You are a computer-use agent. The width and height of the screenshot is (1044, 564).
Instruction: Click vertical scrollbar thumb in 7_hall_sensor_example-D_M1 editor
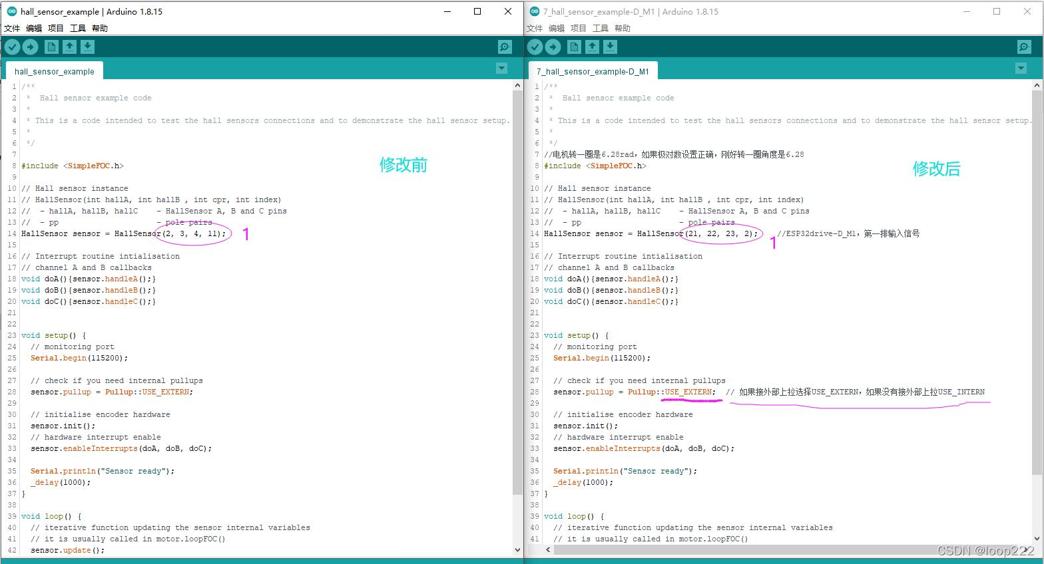(x=1037, y=283)
